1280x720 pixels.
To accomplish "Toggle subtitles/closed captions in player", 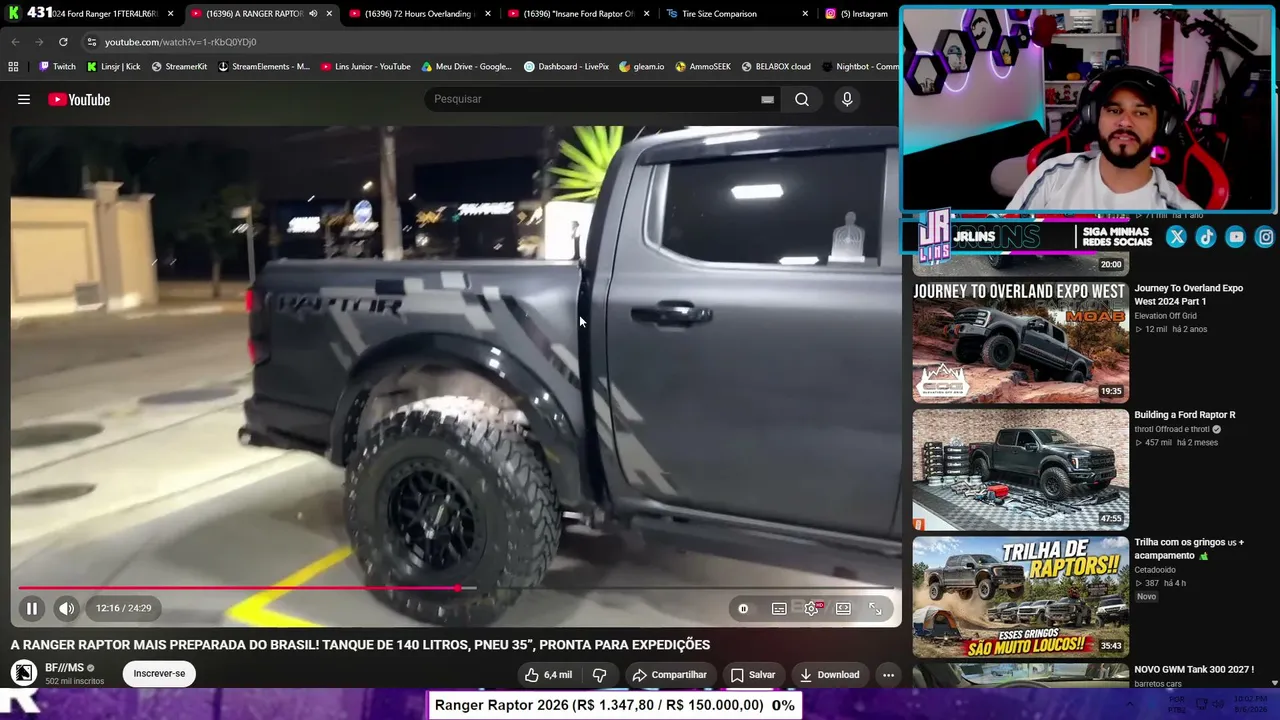I will pos(779,608).
